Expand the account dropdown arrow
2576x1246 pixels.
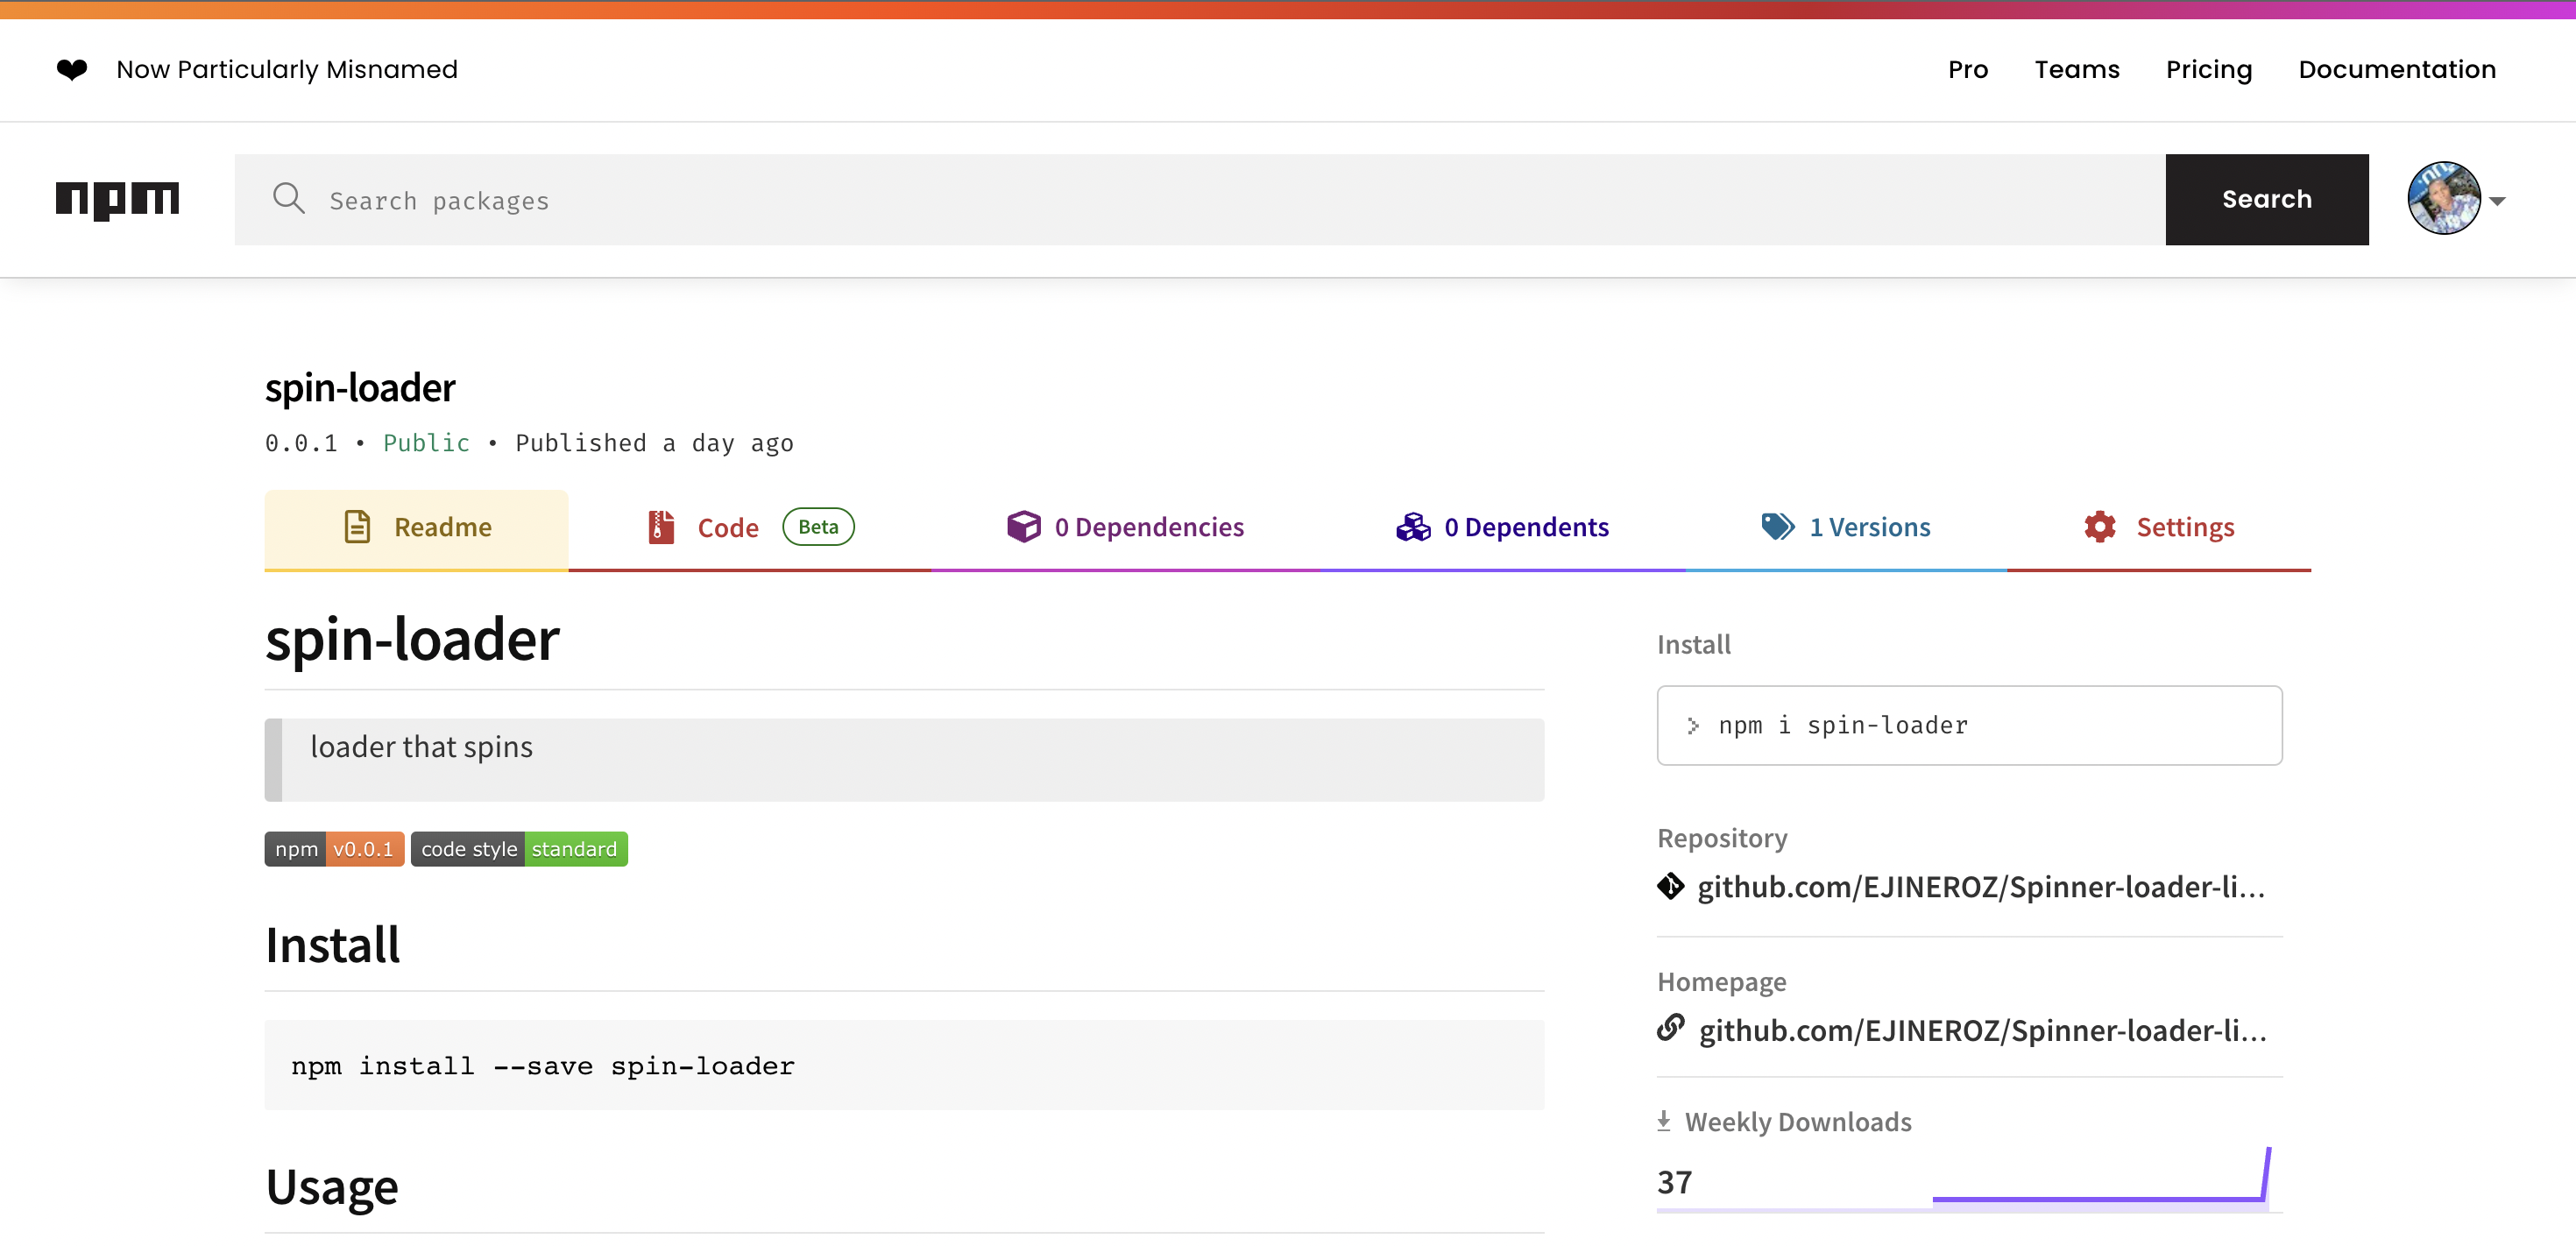tap(2497, 201)
